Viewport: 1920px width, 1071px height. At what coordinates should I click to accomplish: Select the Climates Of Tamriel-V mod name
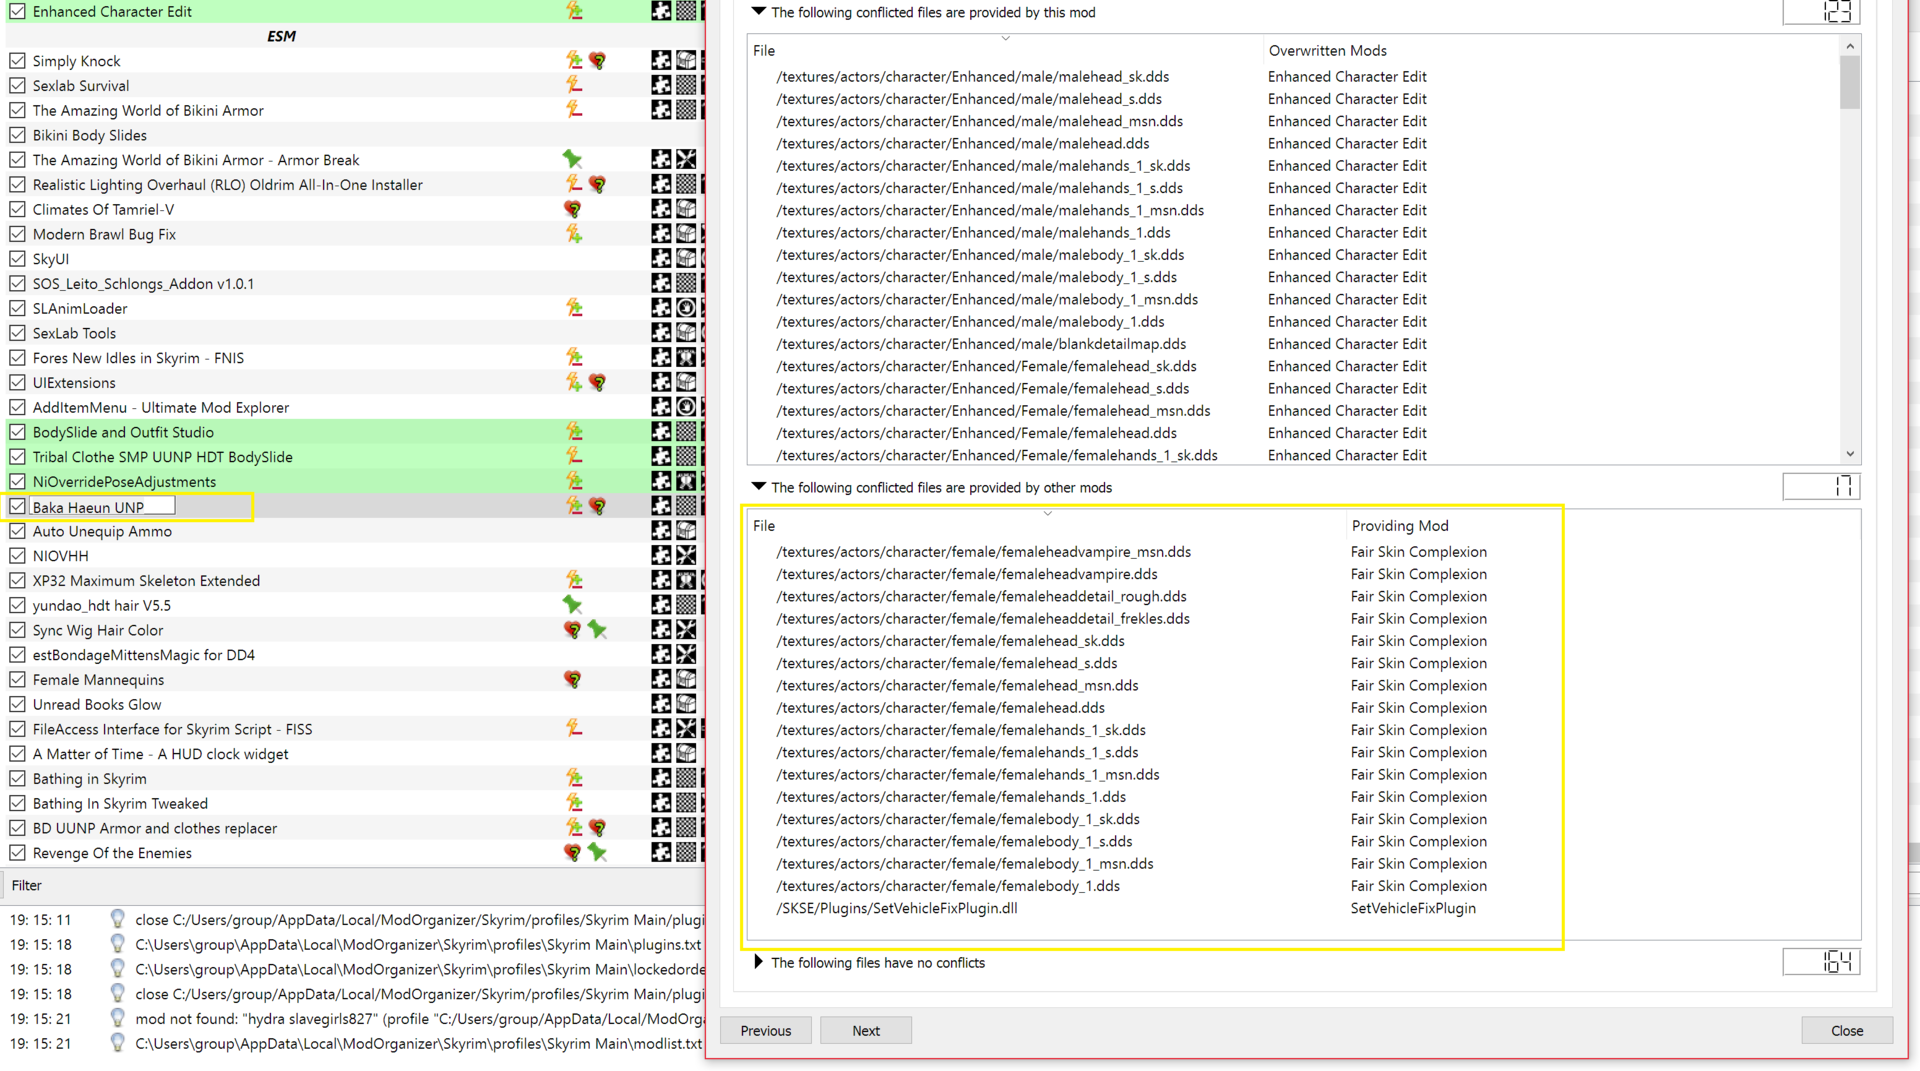click(x=103, y=209)
